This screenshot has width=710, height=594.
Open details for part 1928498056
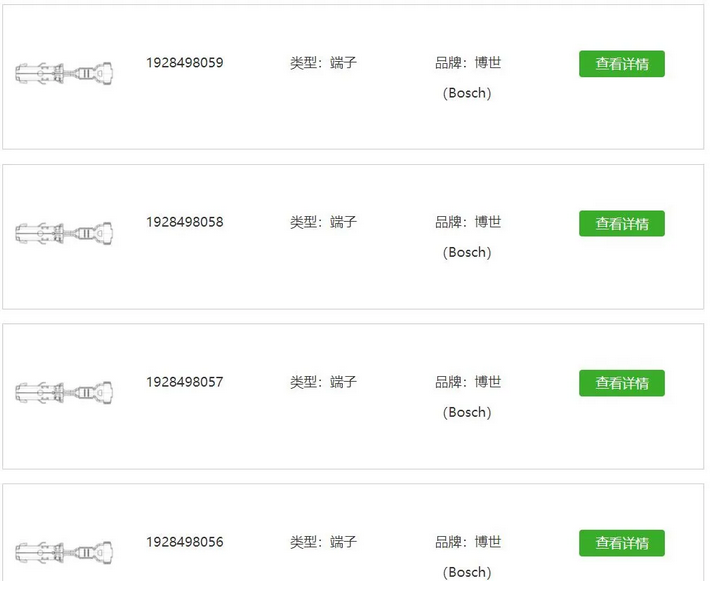coord(621,543)
